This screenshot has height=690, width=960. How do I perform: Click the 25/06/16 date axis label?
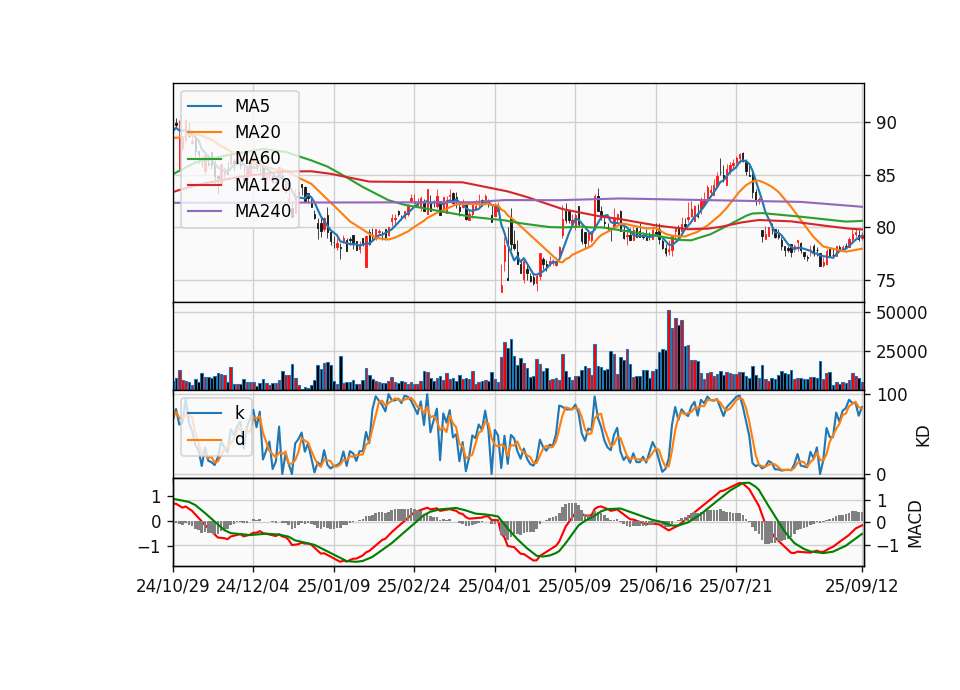[656, 586]
